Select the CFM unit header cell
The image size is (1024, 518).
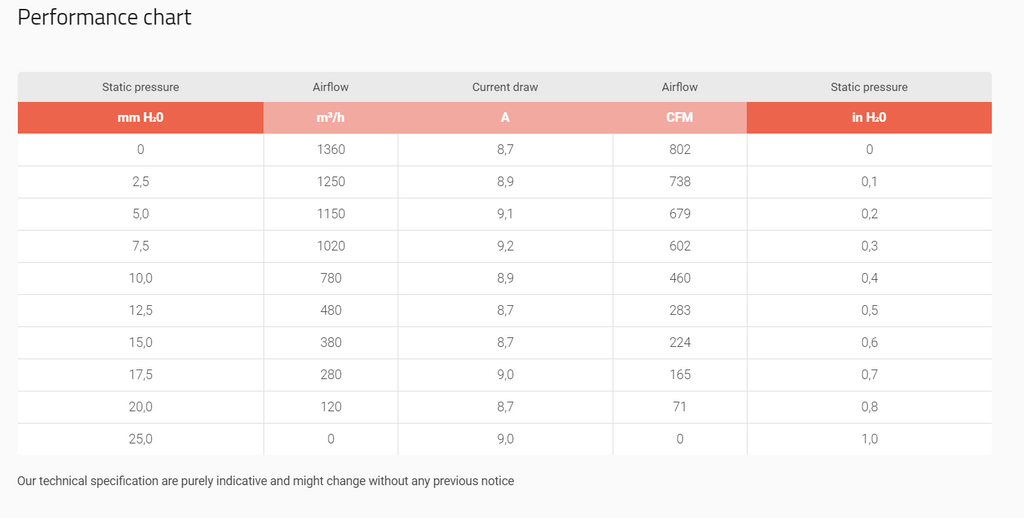coord(680,118)
